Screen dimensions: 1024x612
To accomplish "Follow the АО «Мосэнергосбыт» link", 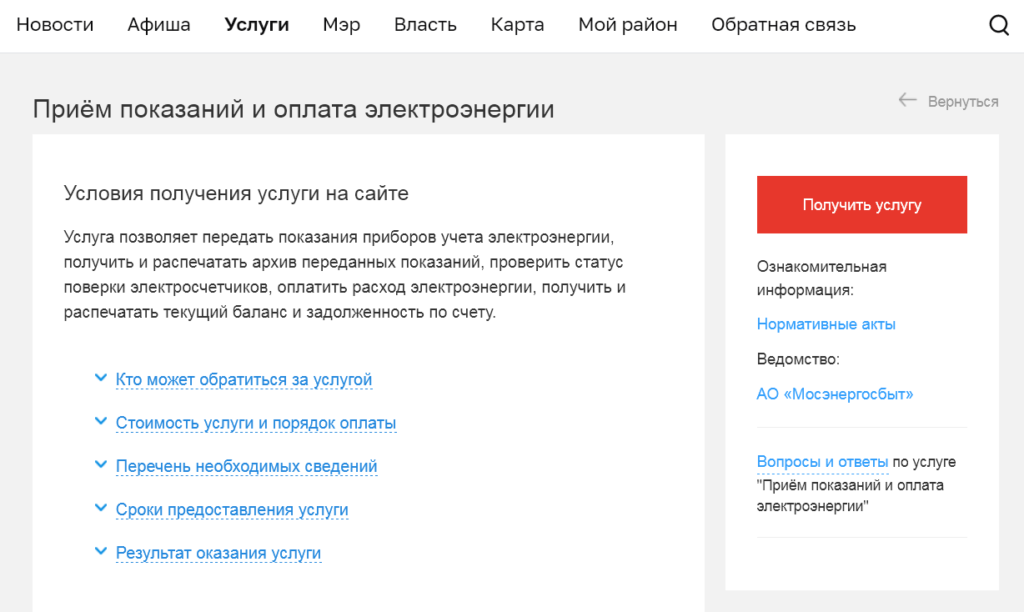I will coord(835,394).
